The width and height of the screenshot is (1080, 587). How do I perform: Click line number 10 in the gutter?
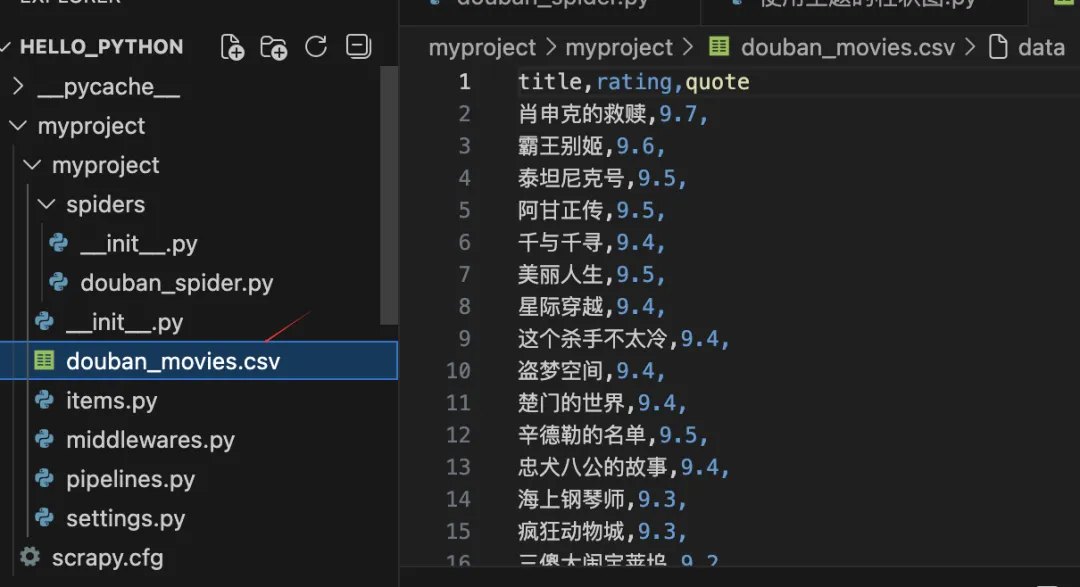[x=458, y=371]
